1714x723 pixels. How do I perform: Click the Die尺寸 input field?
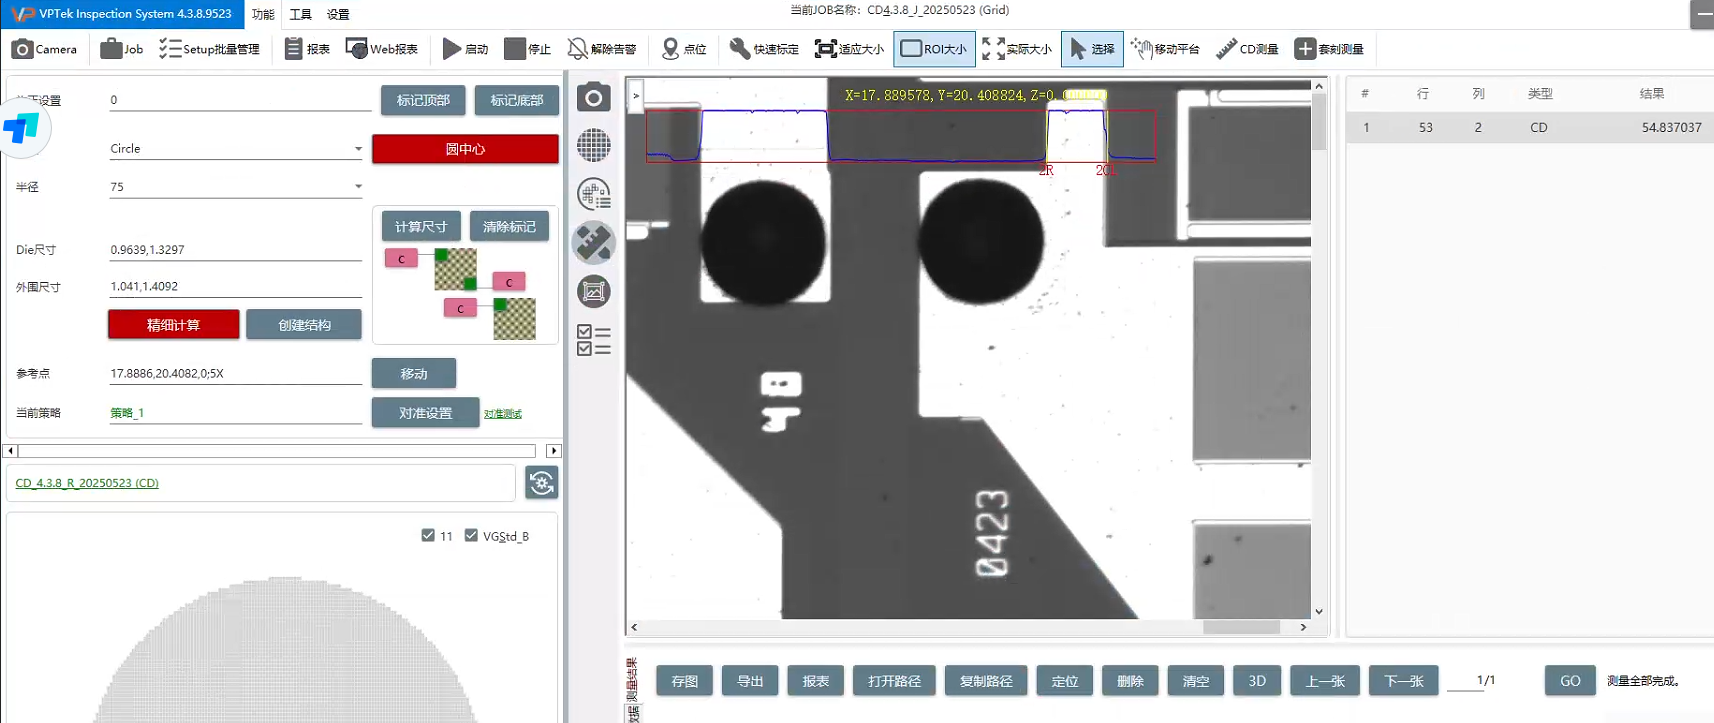[x=236, y=249]
